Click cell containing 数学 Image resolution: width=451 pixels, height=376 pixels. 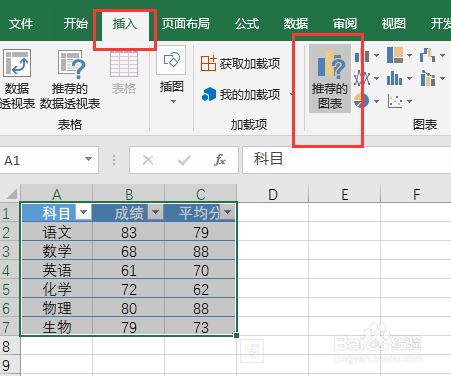pyautogui.click(x=57, y=251)
